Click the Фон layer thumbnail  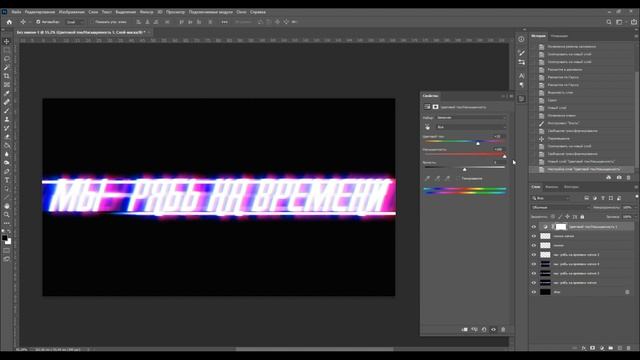pos(545,292)
